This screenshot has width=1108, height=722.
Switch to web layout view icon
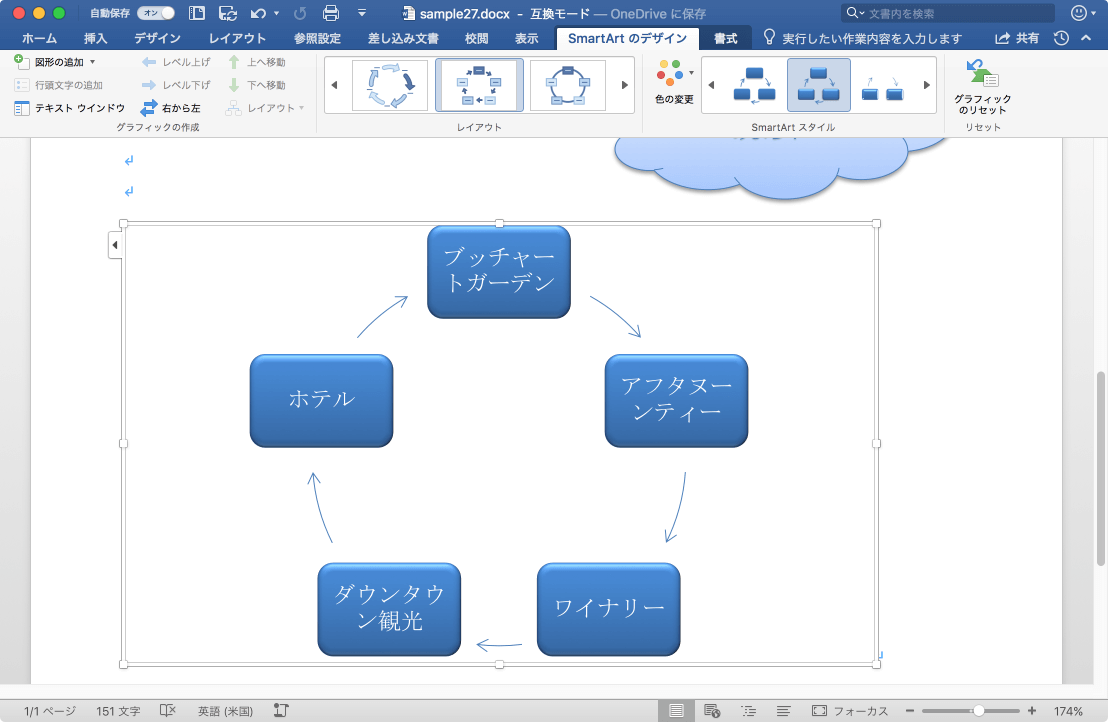point(712,711)
